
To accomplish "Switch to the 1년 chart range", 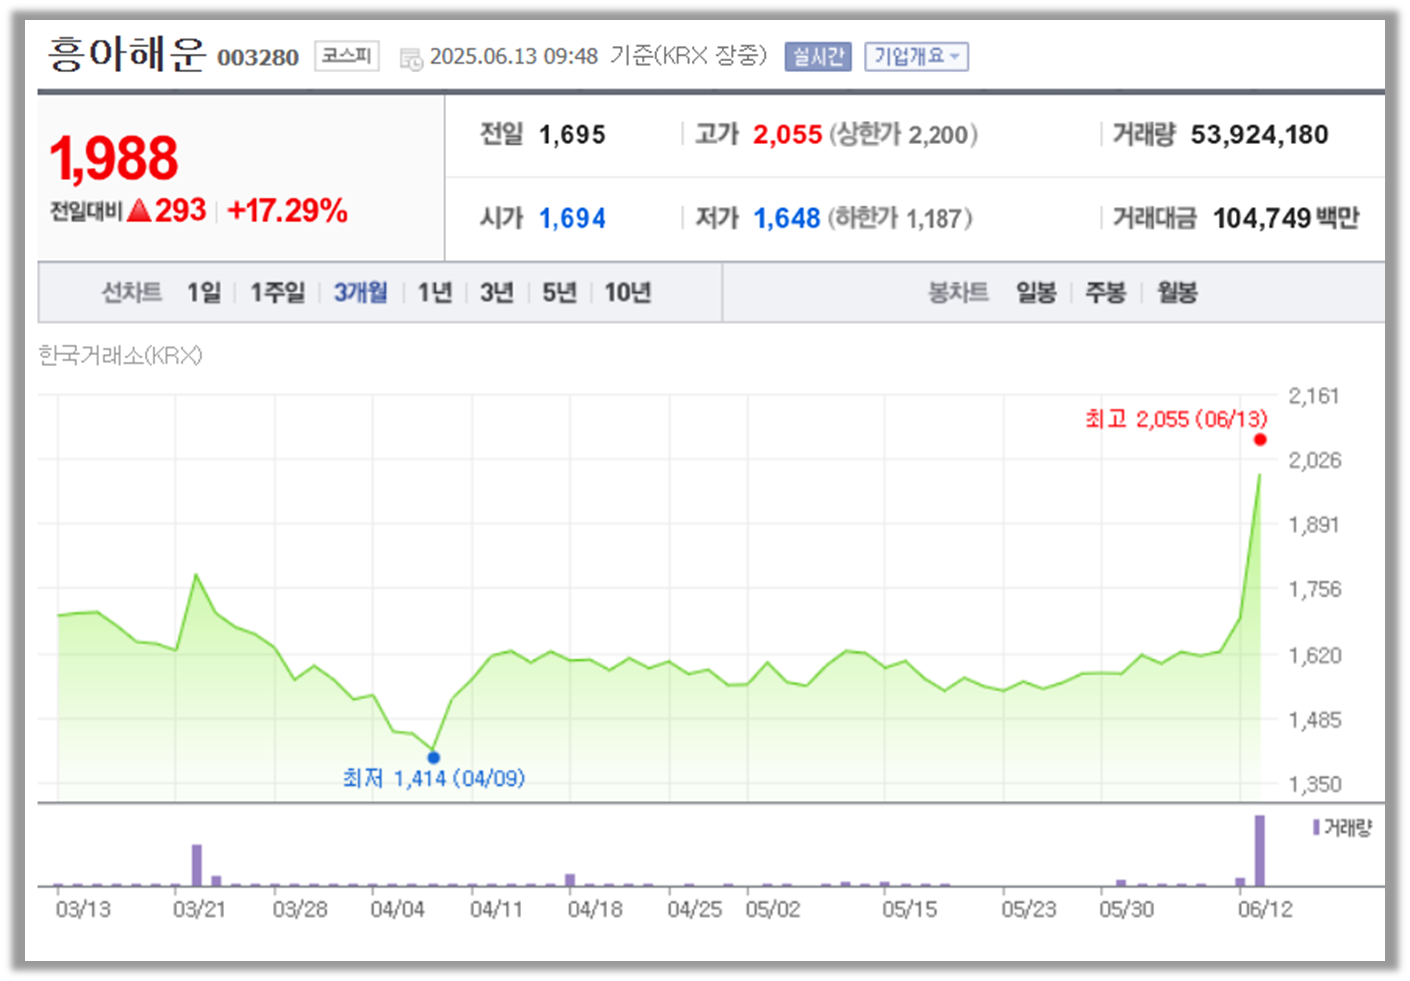I will [x=435, y=292].
